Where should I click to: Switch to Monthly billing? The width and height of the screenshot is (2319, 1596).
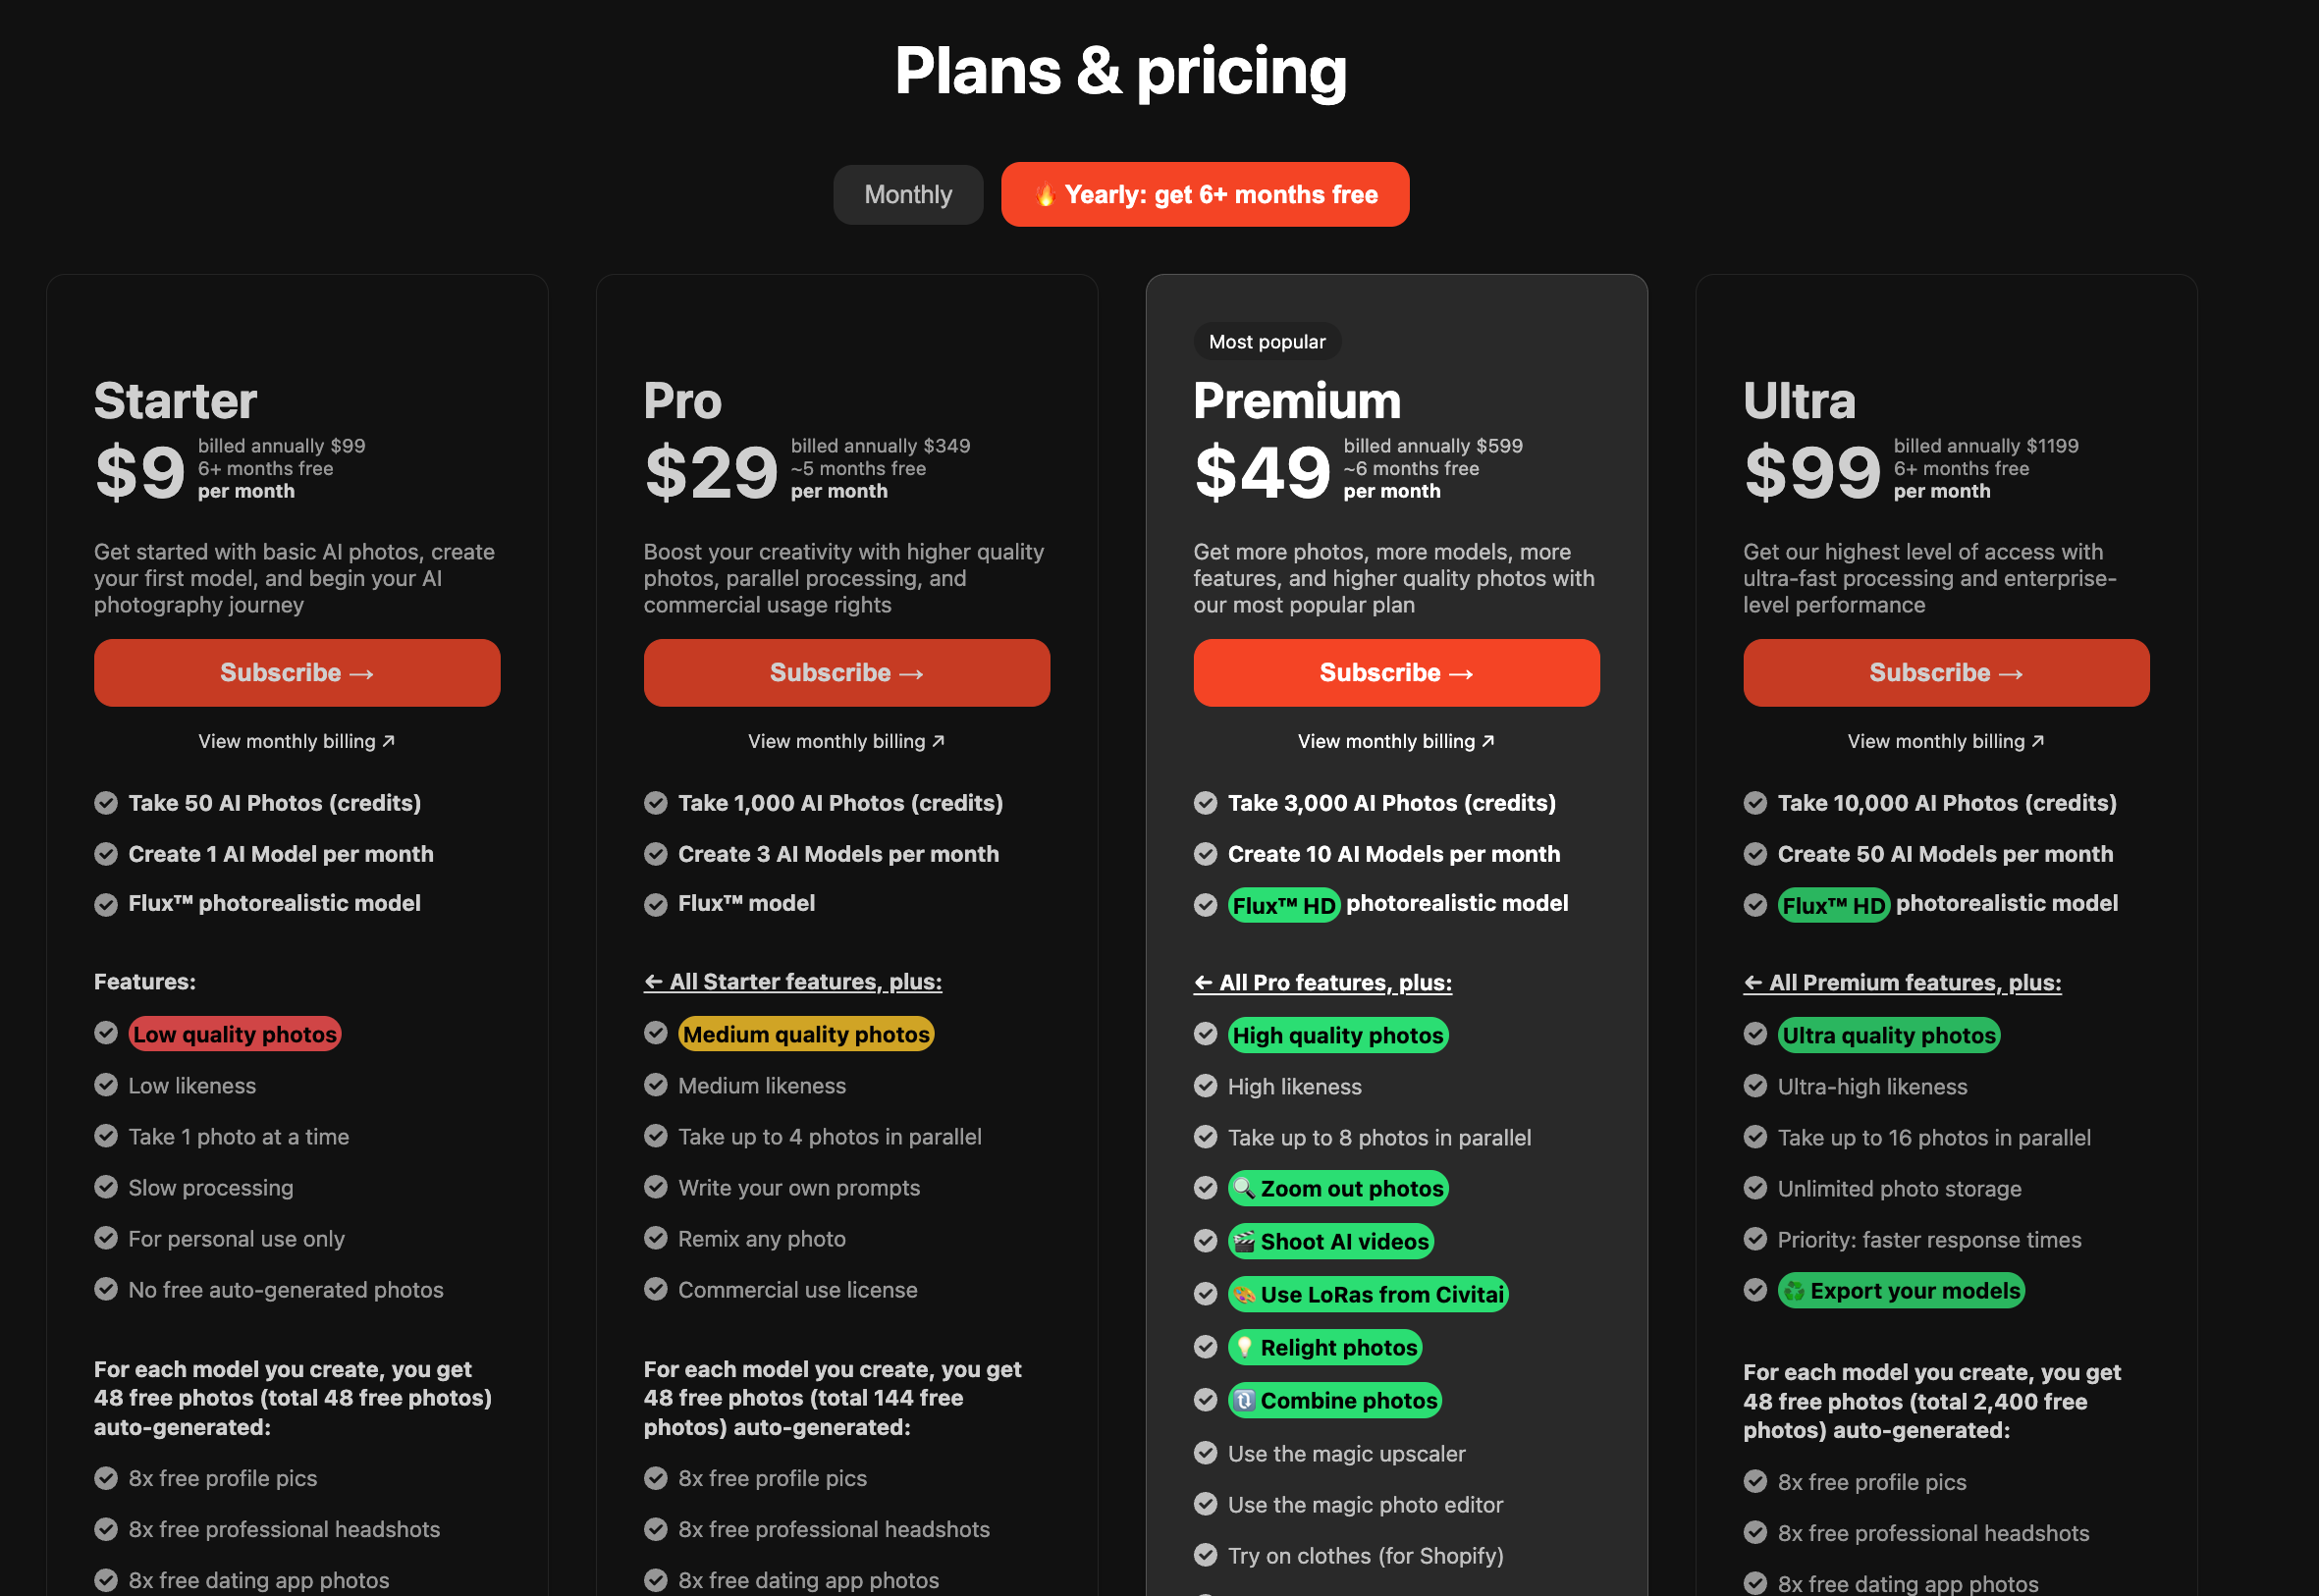[x=907, y=195]
